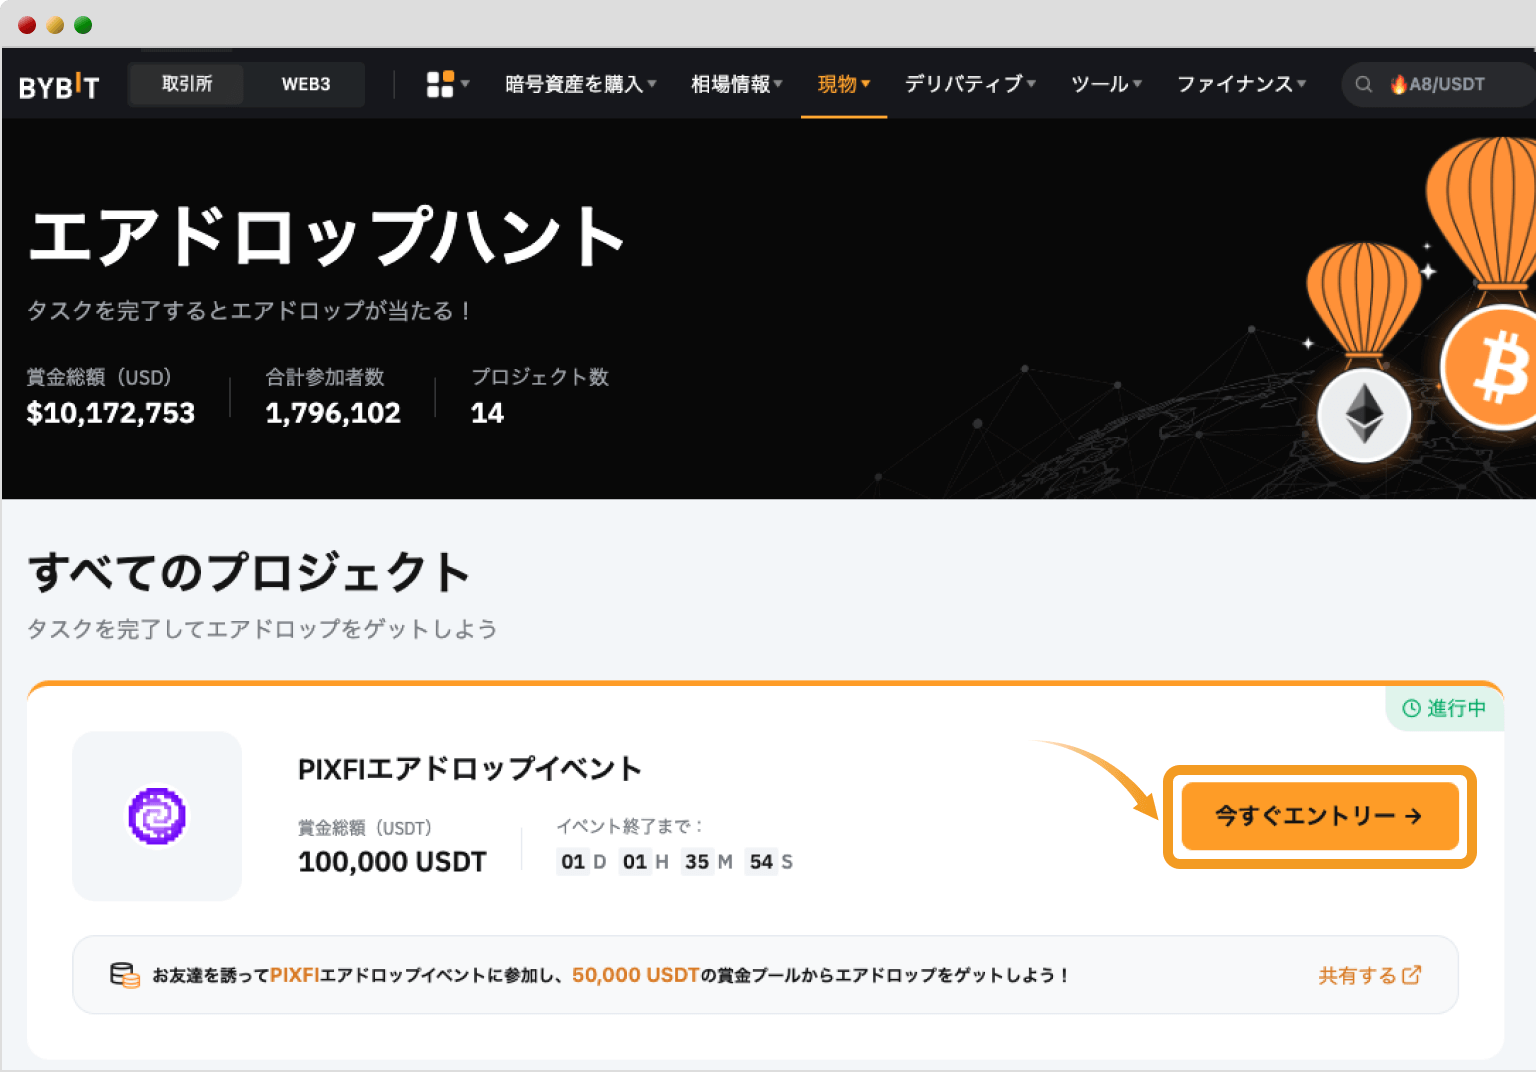Open the 相場情報 menu
1536x1072 pixels.
point(737,84)
